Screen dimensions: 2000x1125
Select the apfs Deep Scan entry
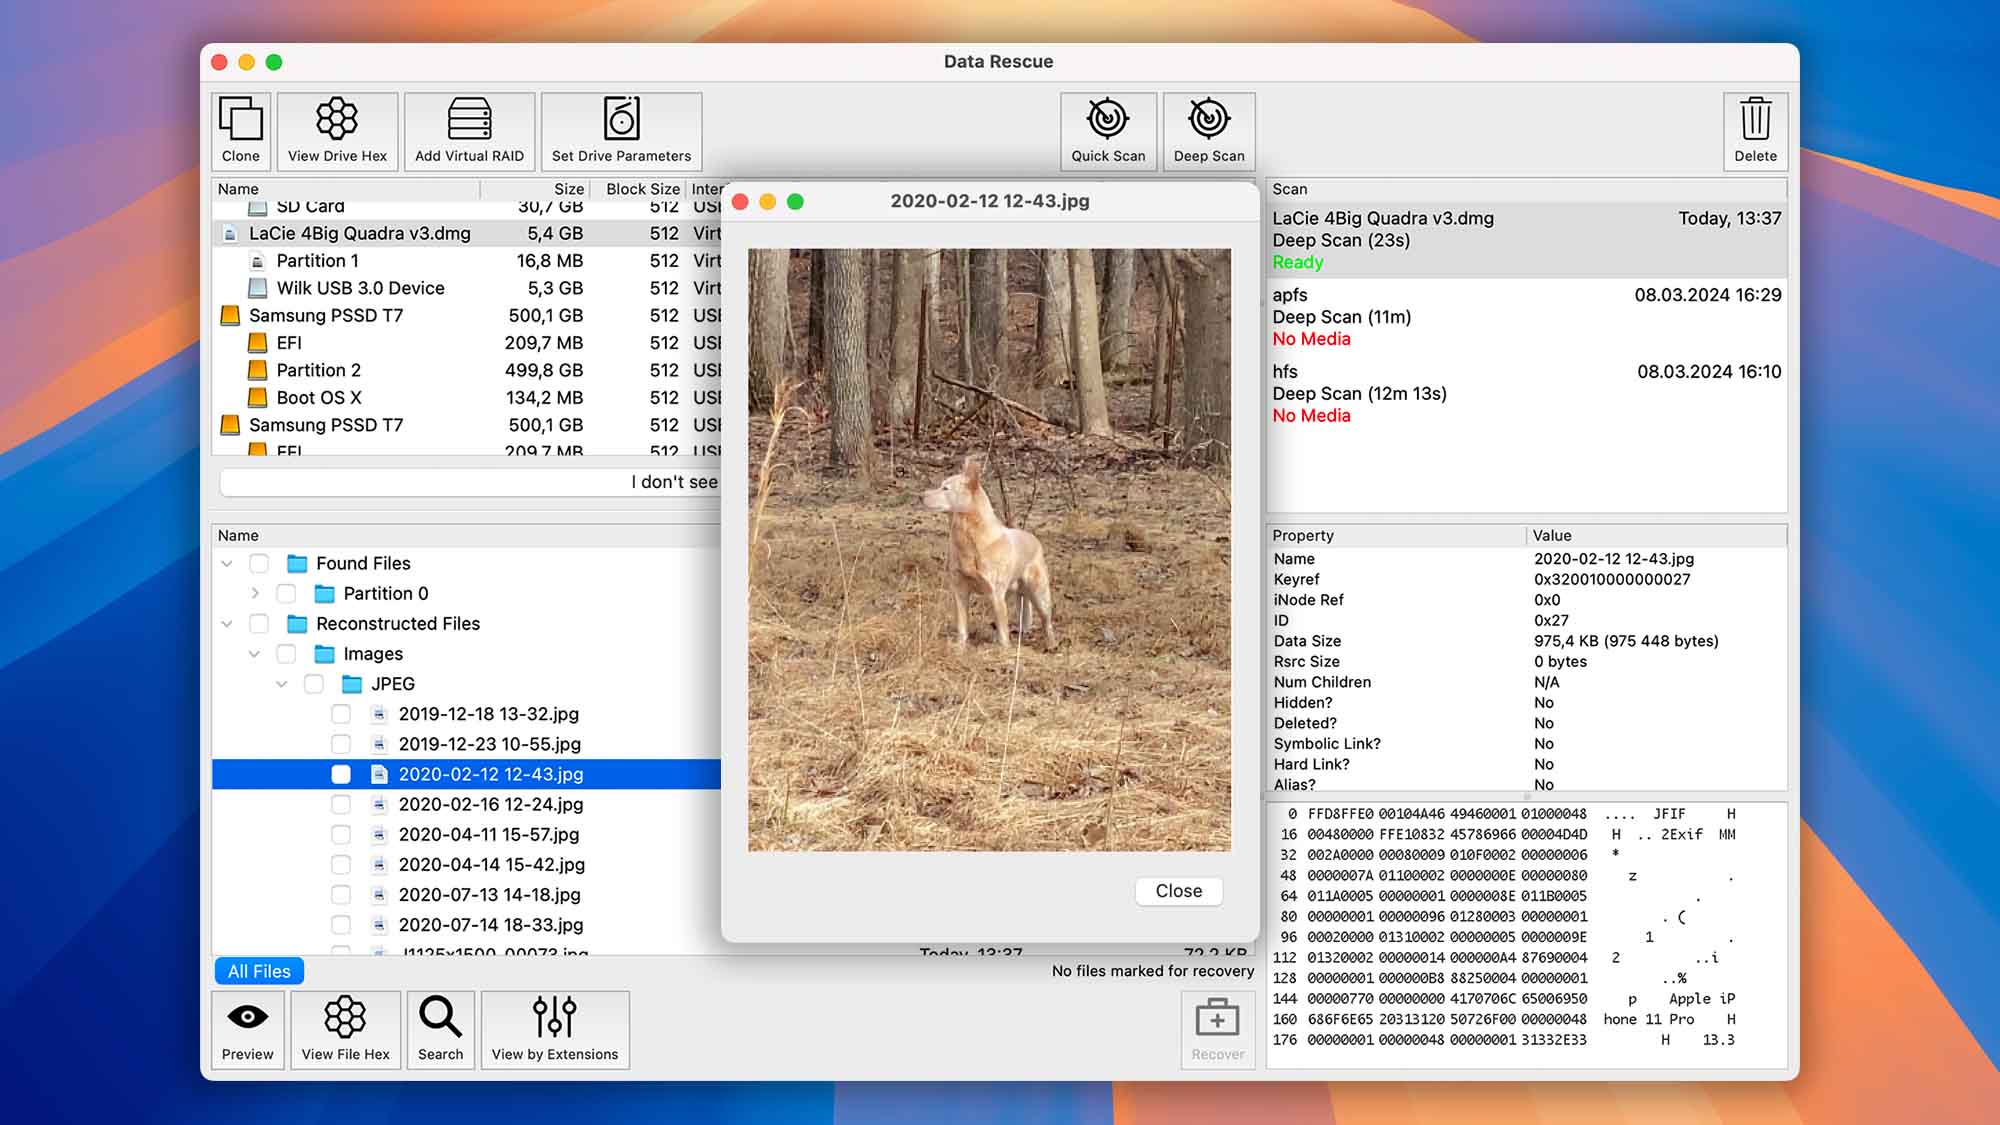tap(1526, 317)
